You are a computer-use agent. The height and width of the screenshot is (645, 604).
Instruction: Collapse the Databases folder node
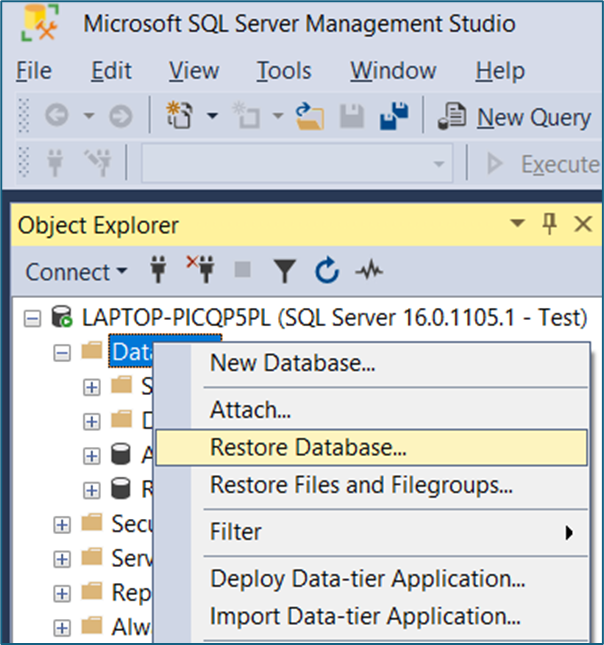(62, 353)
